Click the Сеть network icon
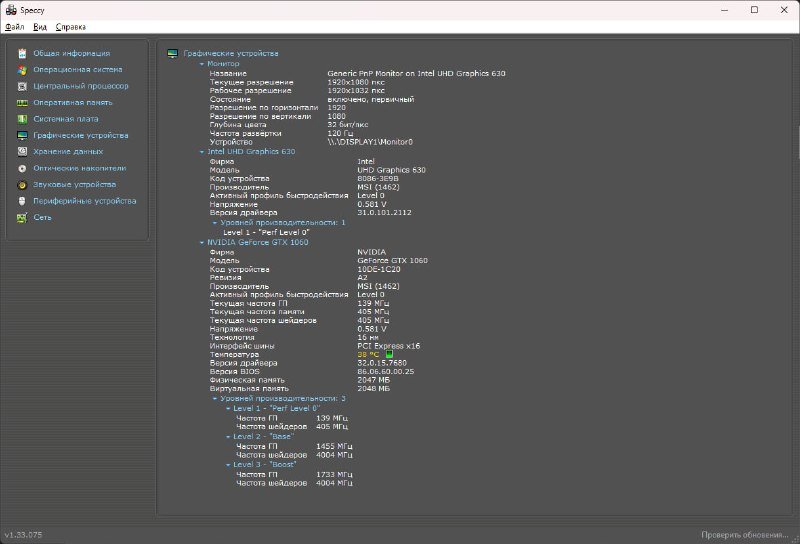Screen dimensions: 800x544 coord(22,218)
